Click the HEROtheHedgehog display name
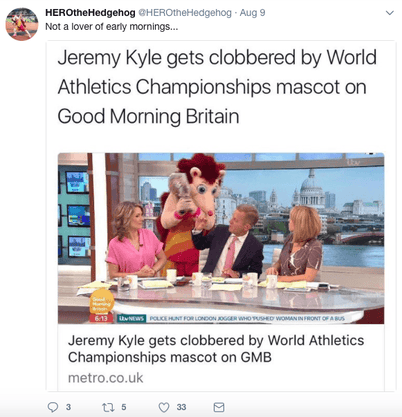The width and height of the screenshot is (402, 417). pyautogui.click(x=90, y=13)
